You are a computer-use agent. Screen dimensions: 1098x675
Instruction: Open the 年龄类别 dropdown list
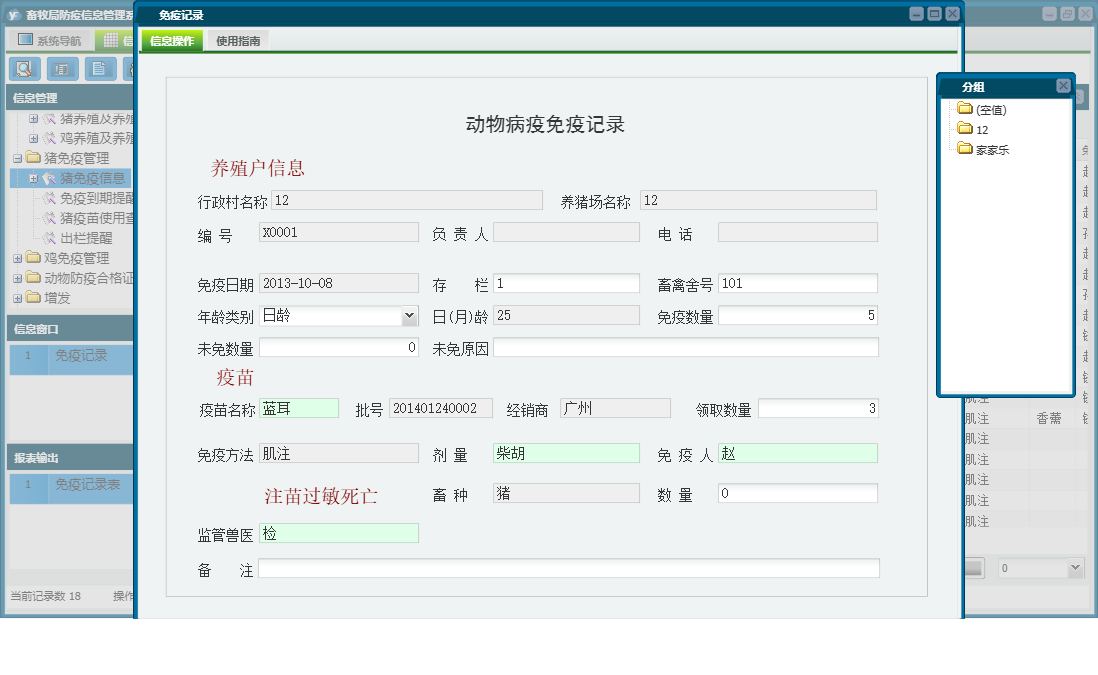coord(409,316)
